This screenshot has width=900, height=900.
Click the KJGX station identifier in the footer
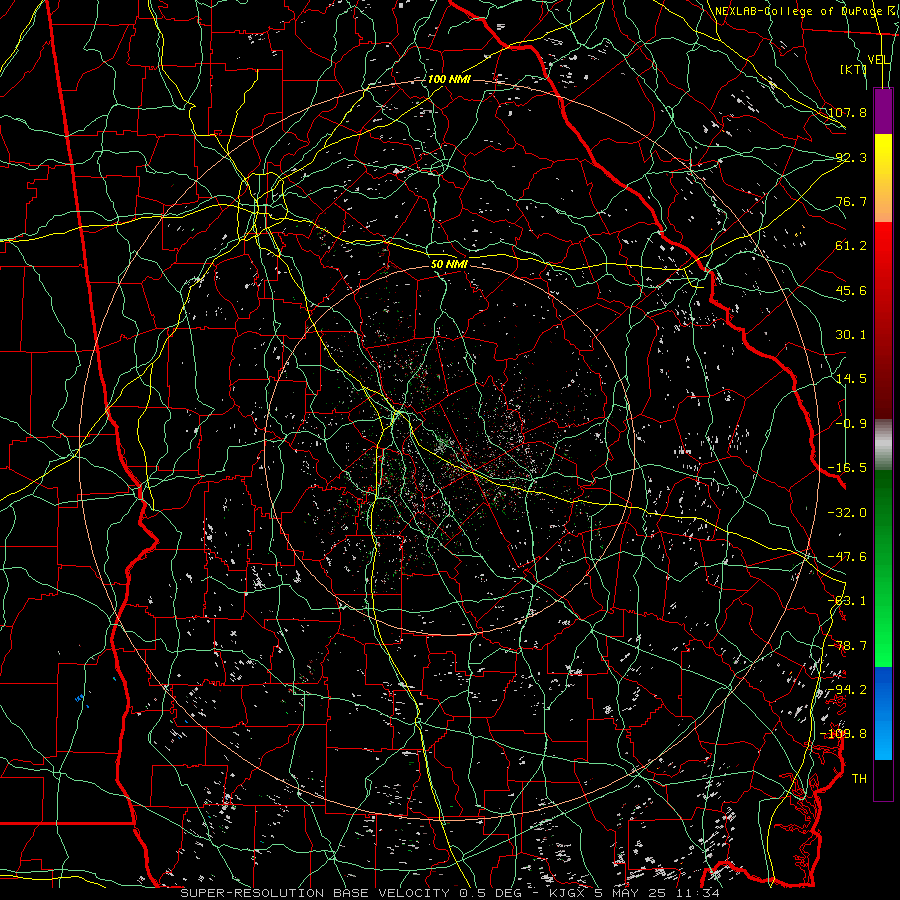click(x=566, y=893)
